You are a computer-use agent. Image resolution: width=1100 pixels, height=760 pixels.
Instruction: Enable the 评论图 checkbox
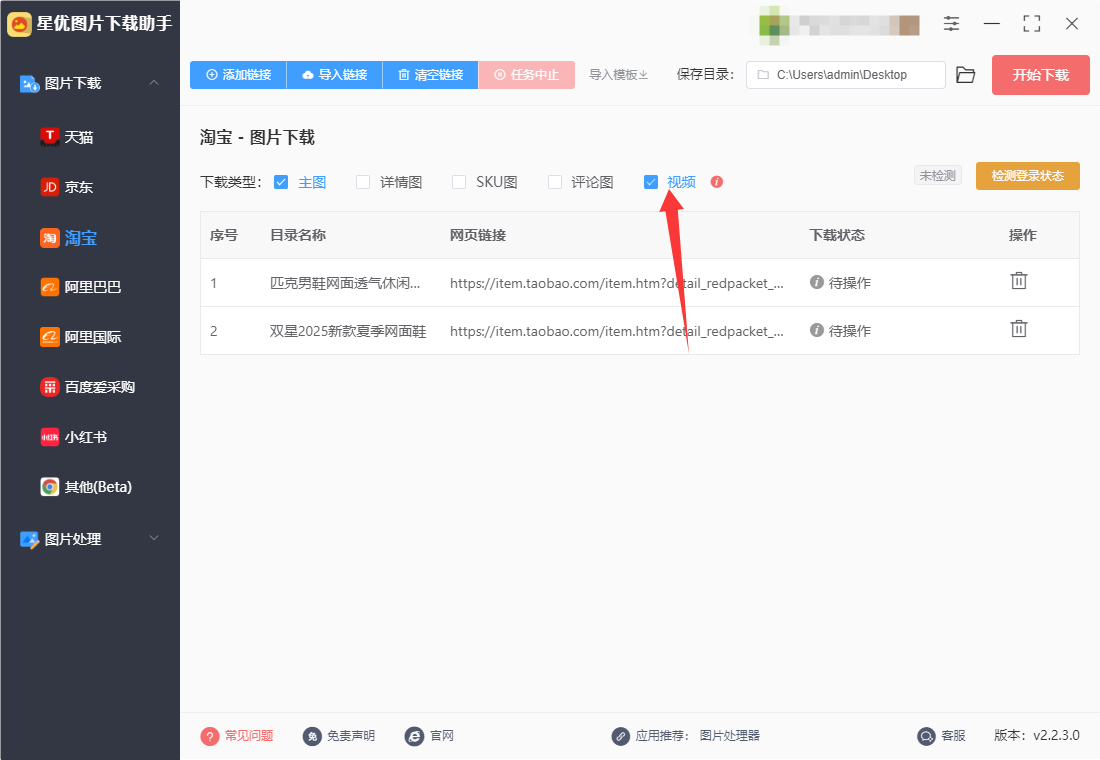tap(555, 182)
